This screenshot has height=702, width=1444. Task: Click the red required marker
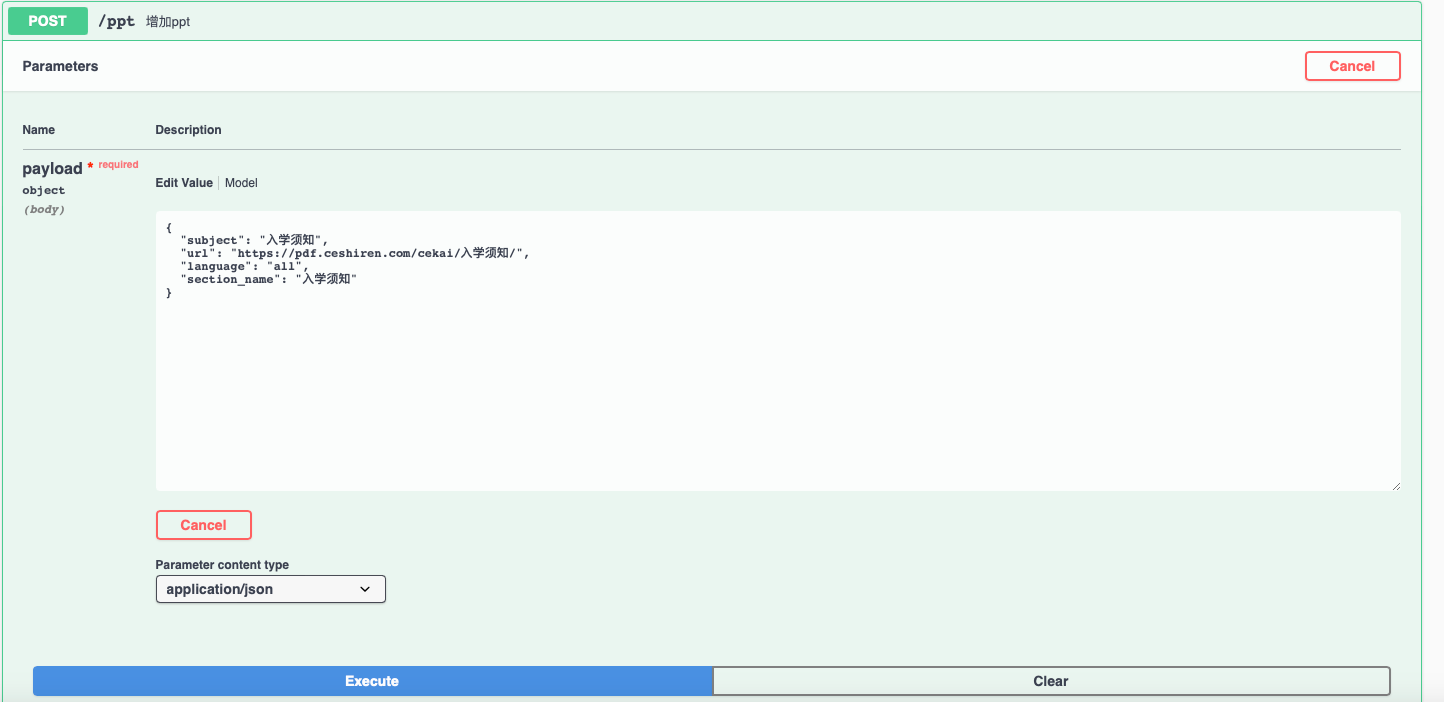click(114, 165)
